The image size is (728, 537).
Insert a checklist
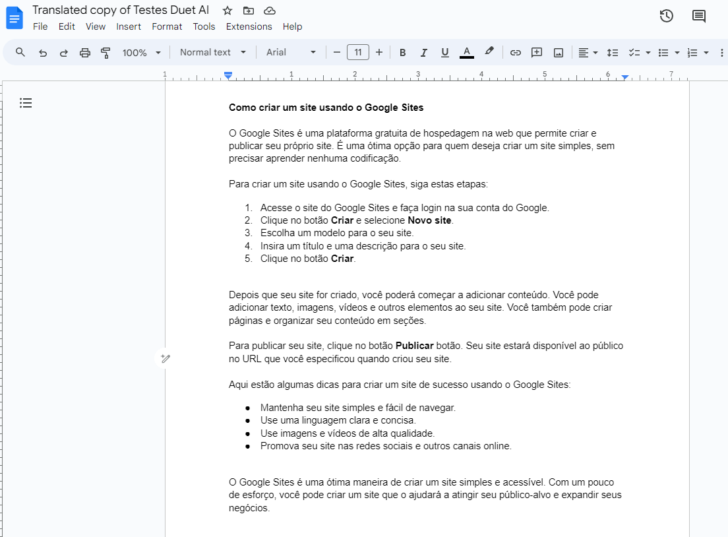pyautogui.click(x=634, y=52)
